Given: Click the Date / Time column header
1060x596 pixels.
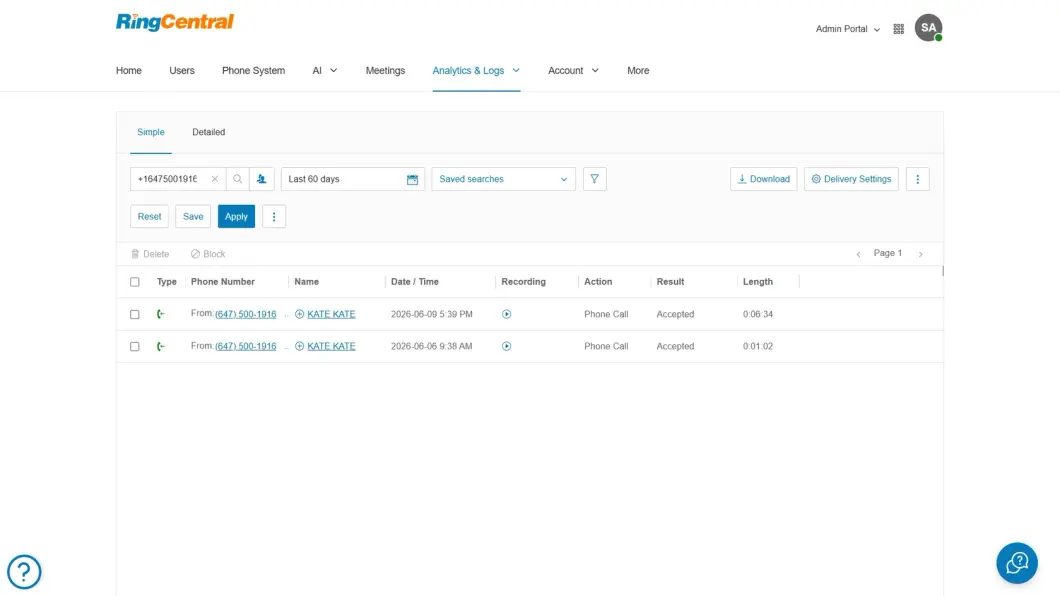Looking at the screenshot, I should (414, 282).
